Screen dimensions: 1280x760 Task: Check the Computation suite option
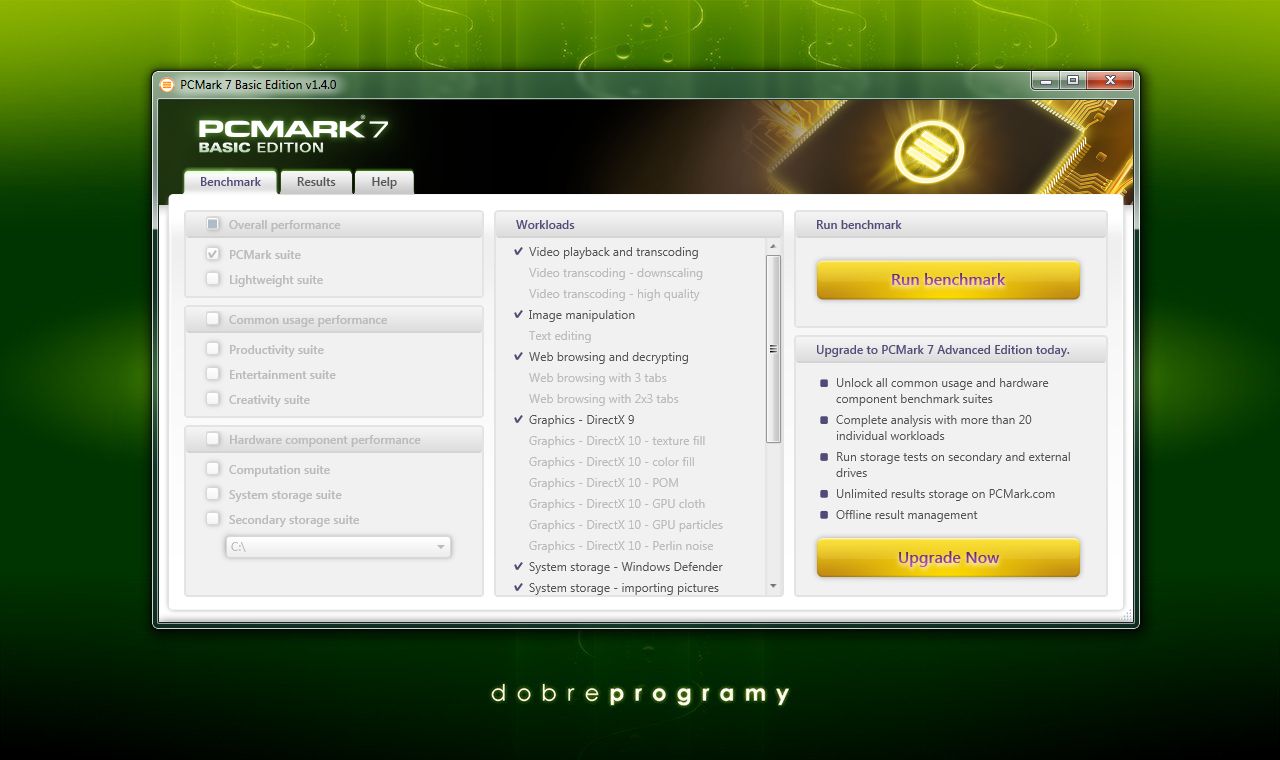pos(213,469)
